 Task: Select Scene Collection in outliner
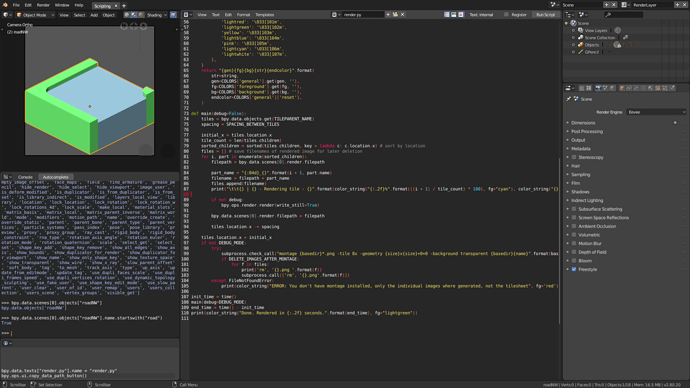[599, 37]
